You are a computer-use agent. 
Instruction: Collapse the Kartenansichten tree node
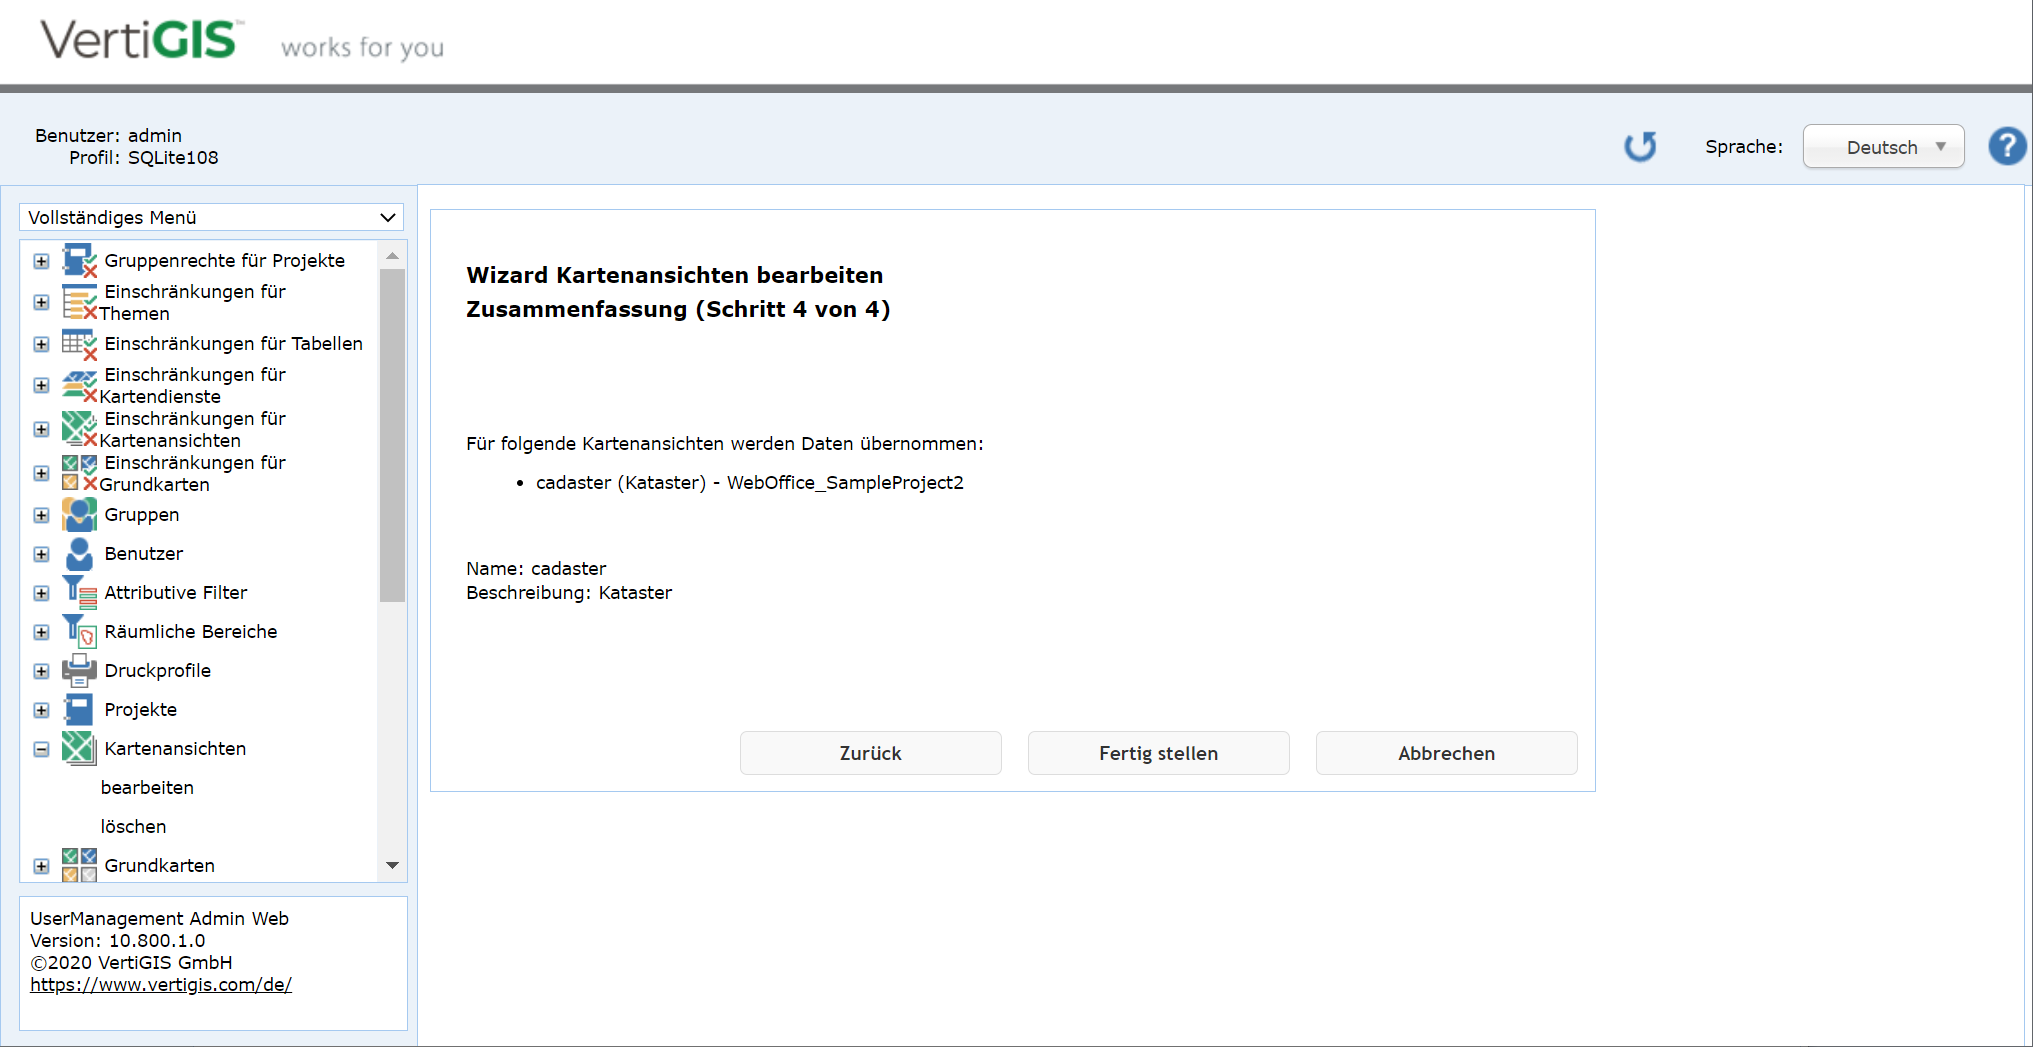pos(41,748)
